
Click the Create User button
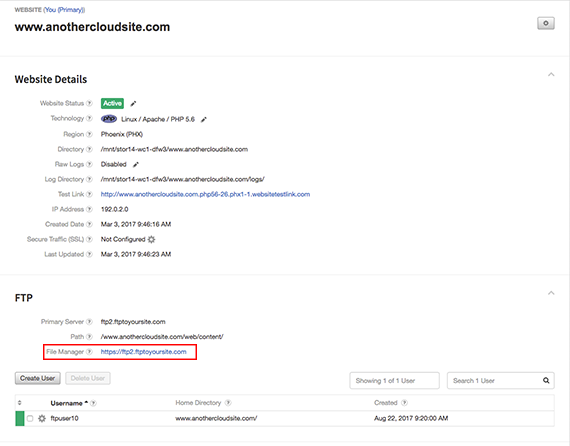click(x=37, y=378)
